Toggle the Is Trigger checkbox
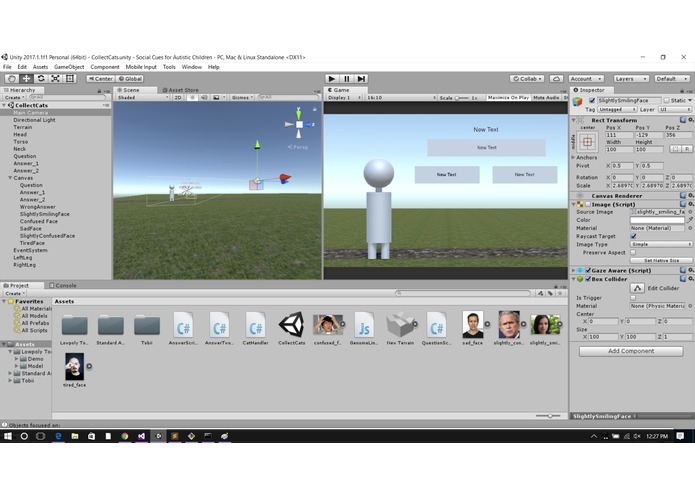 click(x=633, y=298)
